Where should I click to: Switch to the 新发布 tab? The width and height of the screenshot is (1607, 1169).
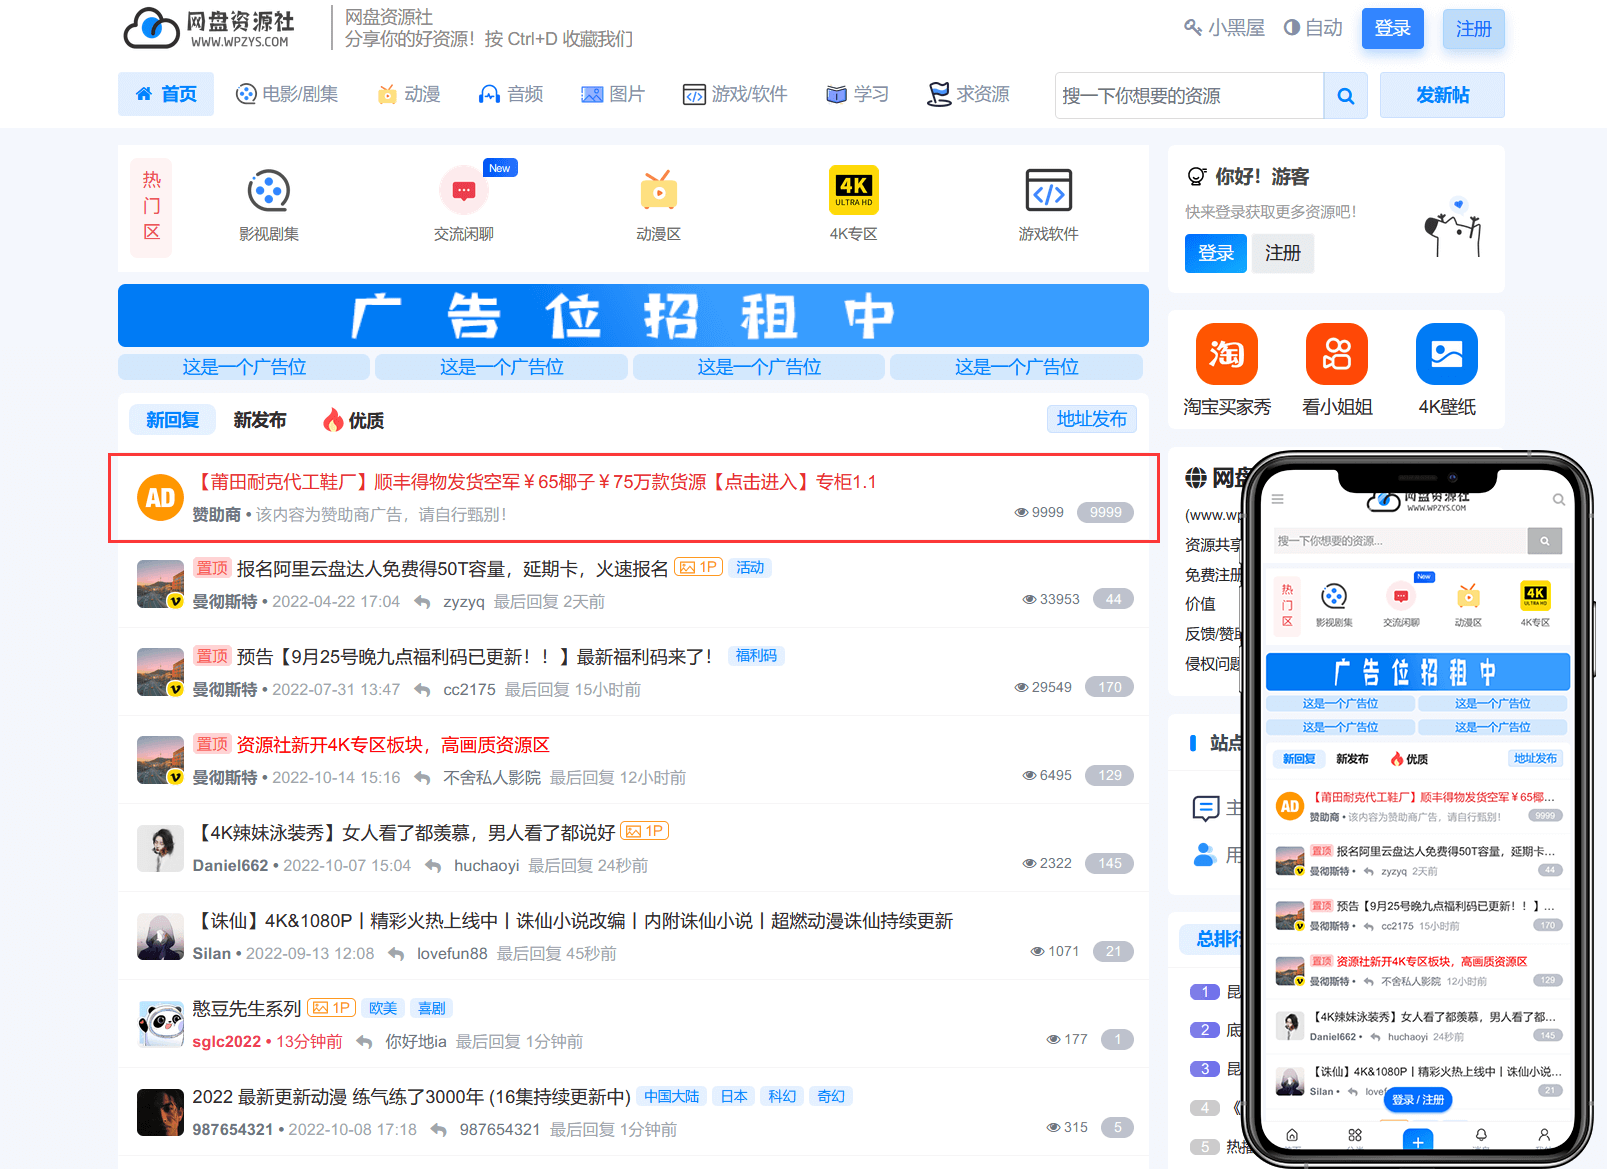coord(260,420)
